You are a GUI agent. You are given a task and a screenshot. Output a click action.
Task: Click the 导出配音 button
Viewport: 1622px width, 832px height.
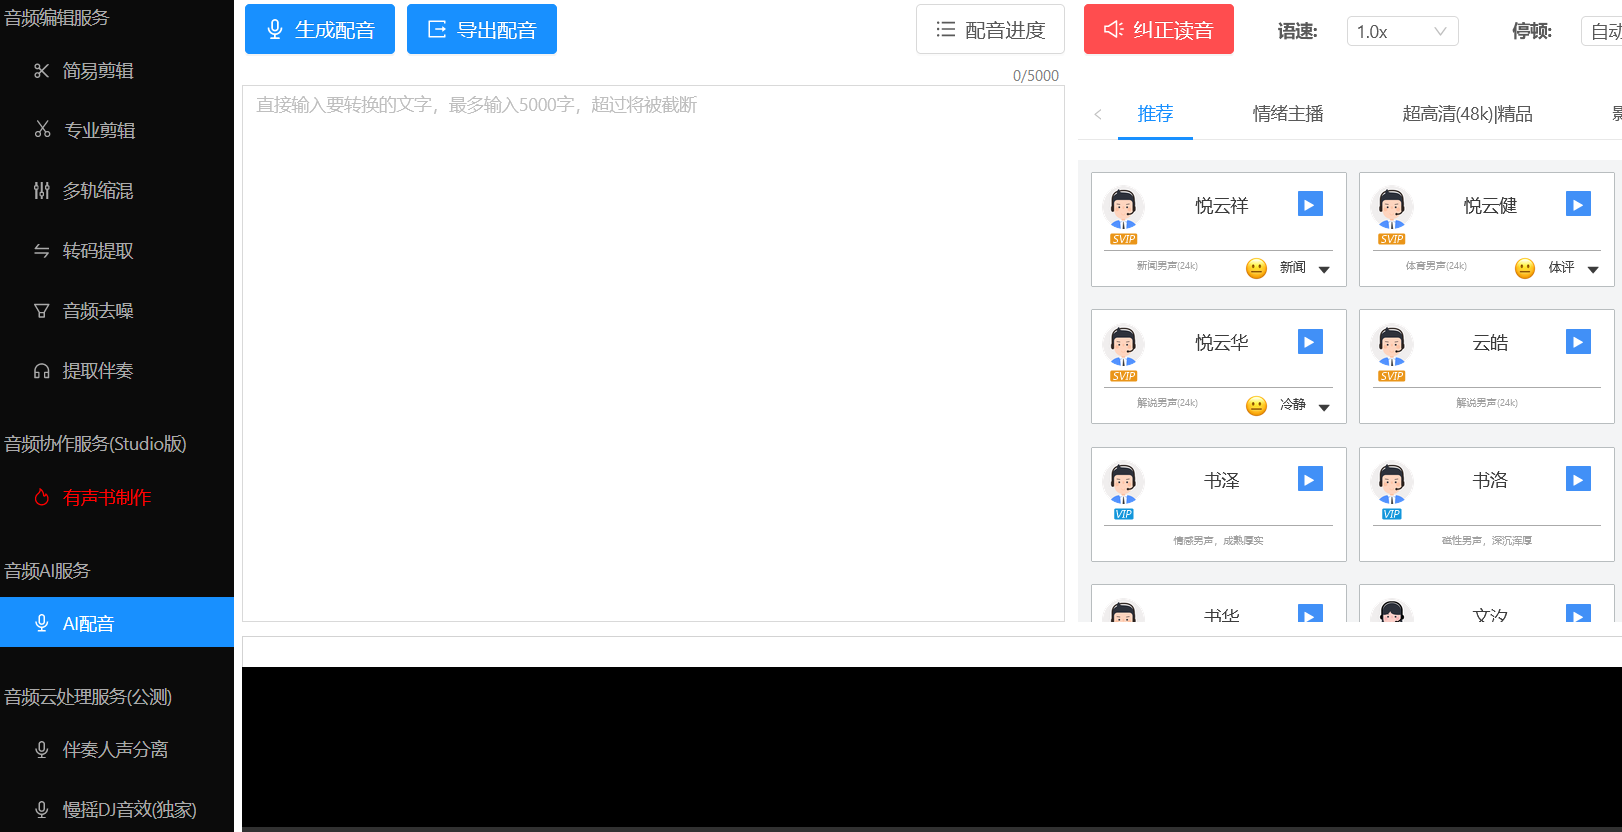click(482, 29)
